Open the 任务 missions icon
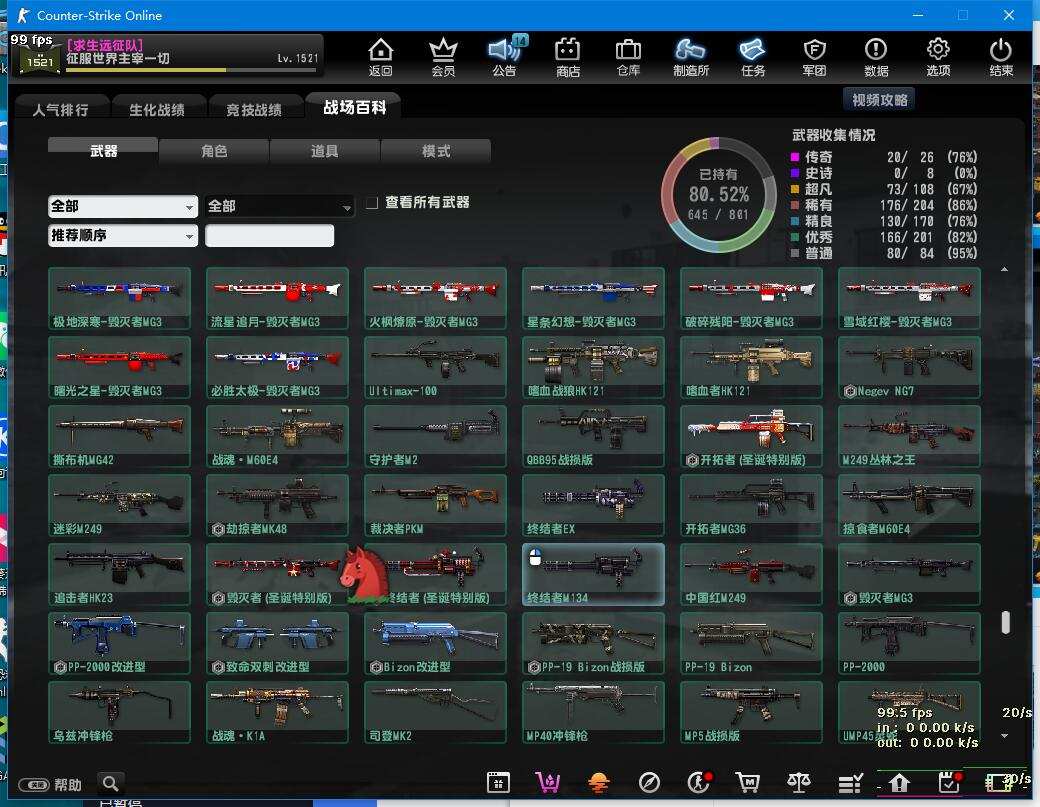The width and height of the screenshot is (1040, 807). point(753,56)
